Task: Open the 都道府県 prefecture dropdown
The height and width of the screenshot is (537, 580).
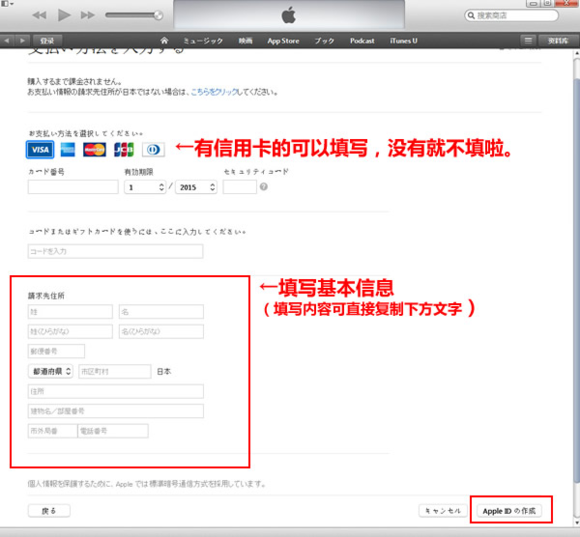Action: pos(50,371)
